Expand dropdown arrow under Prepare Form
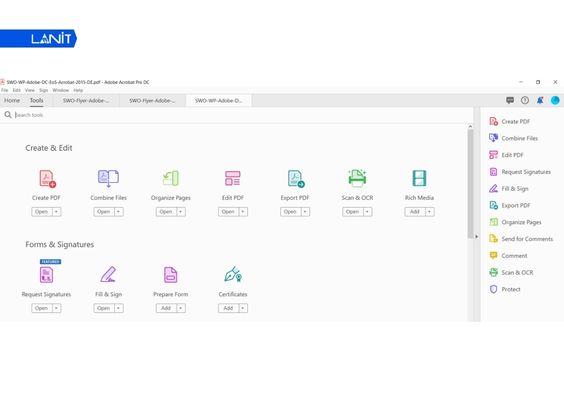The width and height of the screenshot is (564, 400). click(181, 308)
